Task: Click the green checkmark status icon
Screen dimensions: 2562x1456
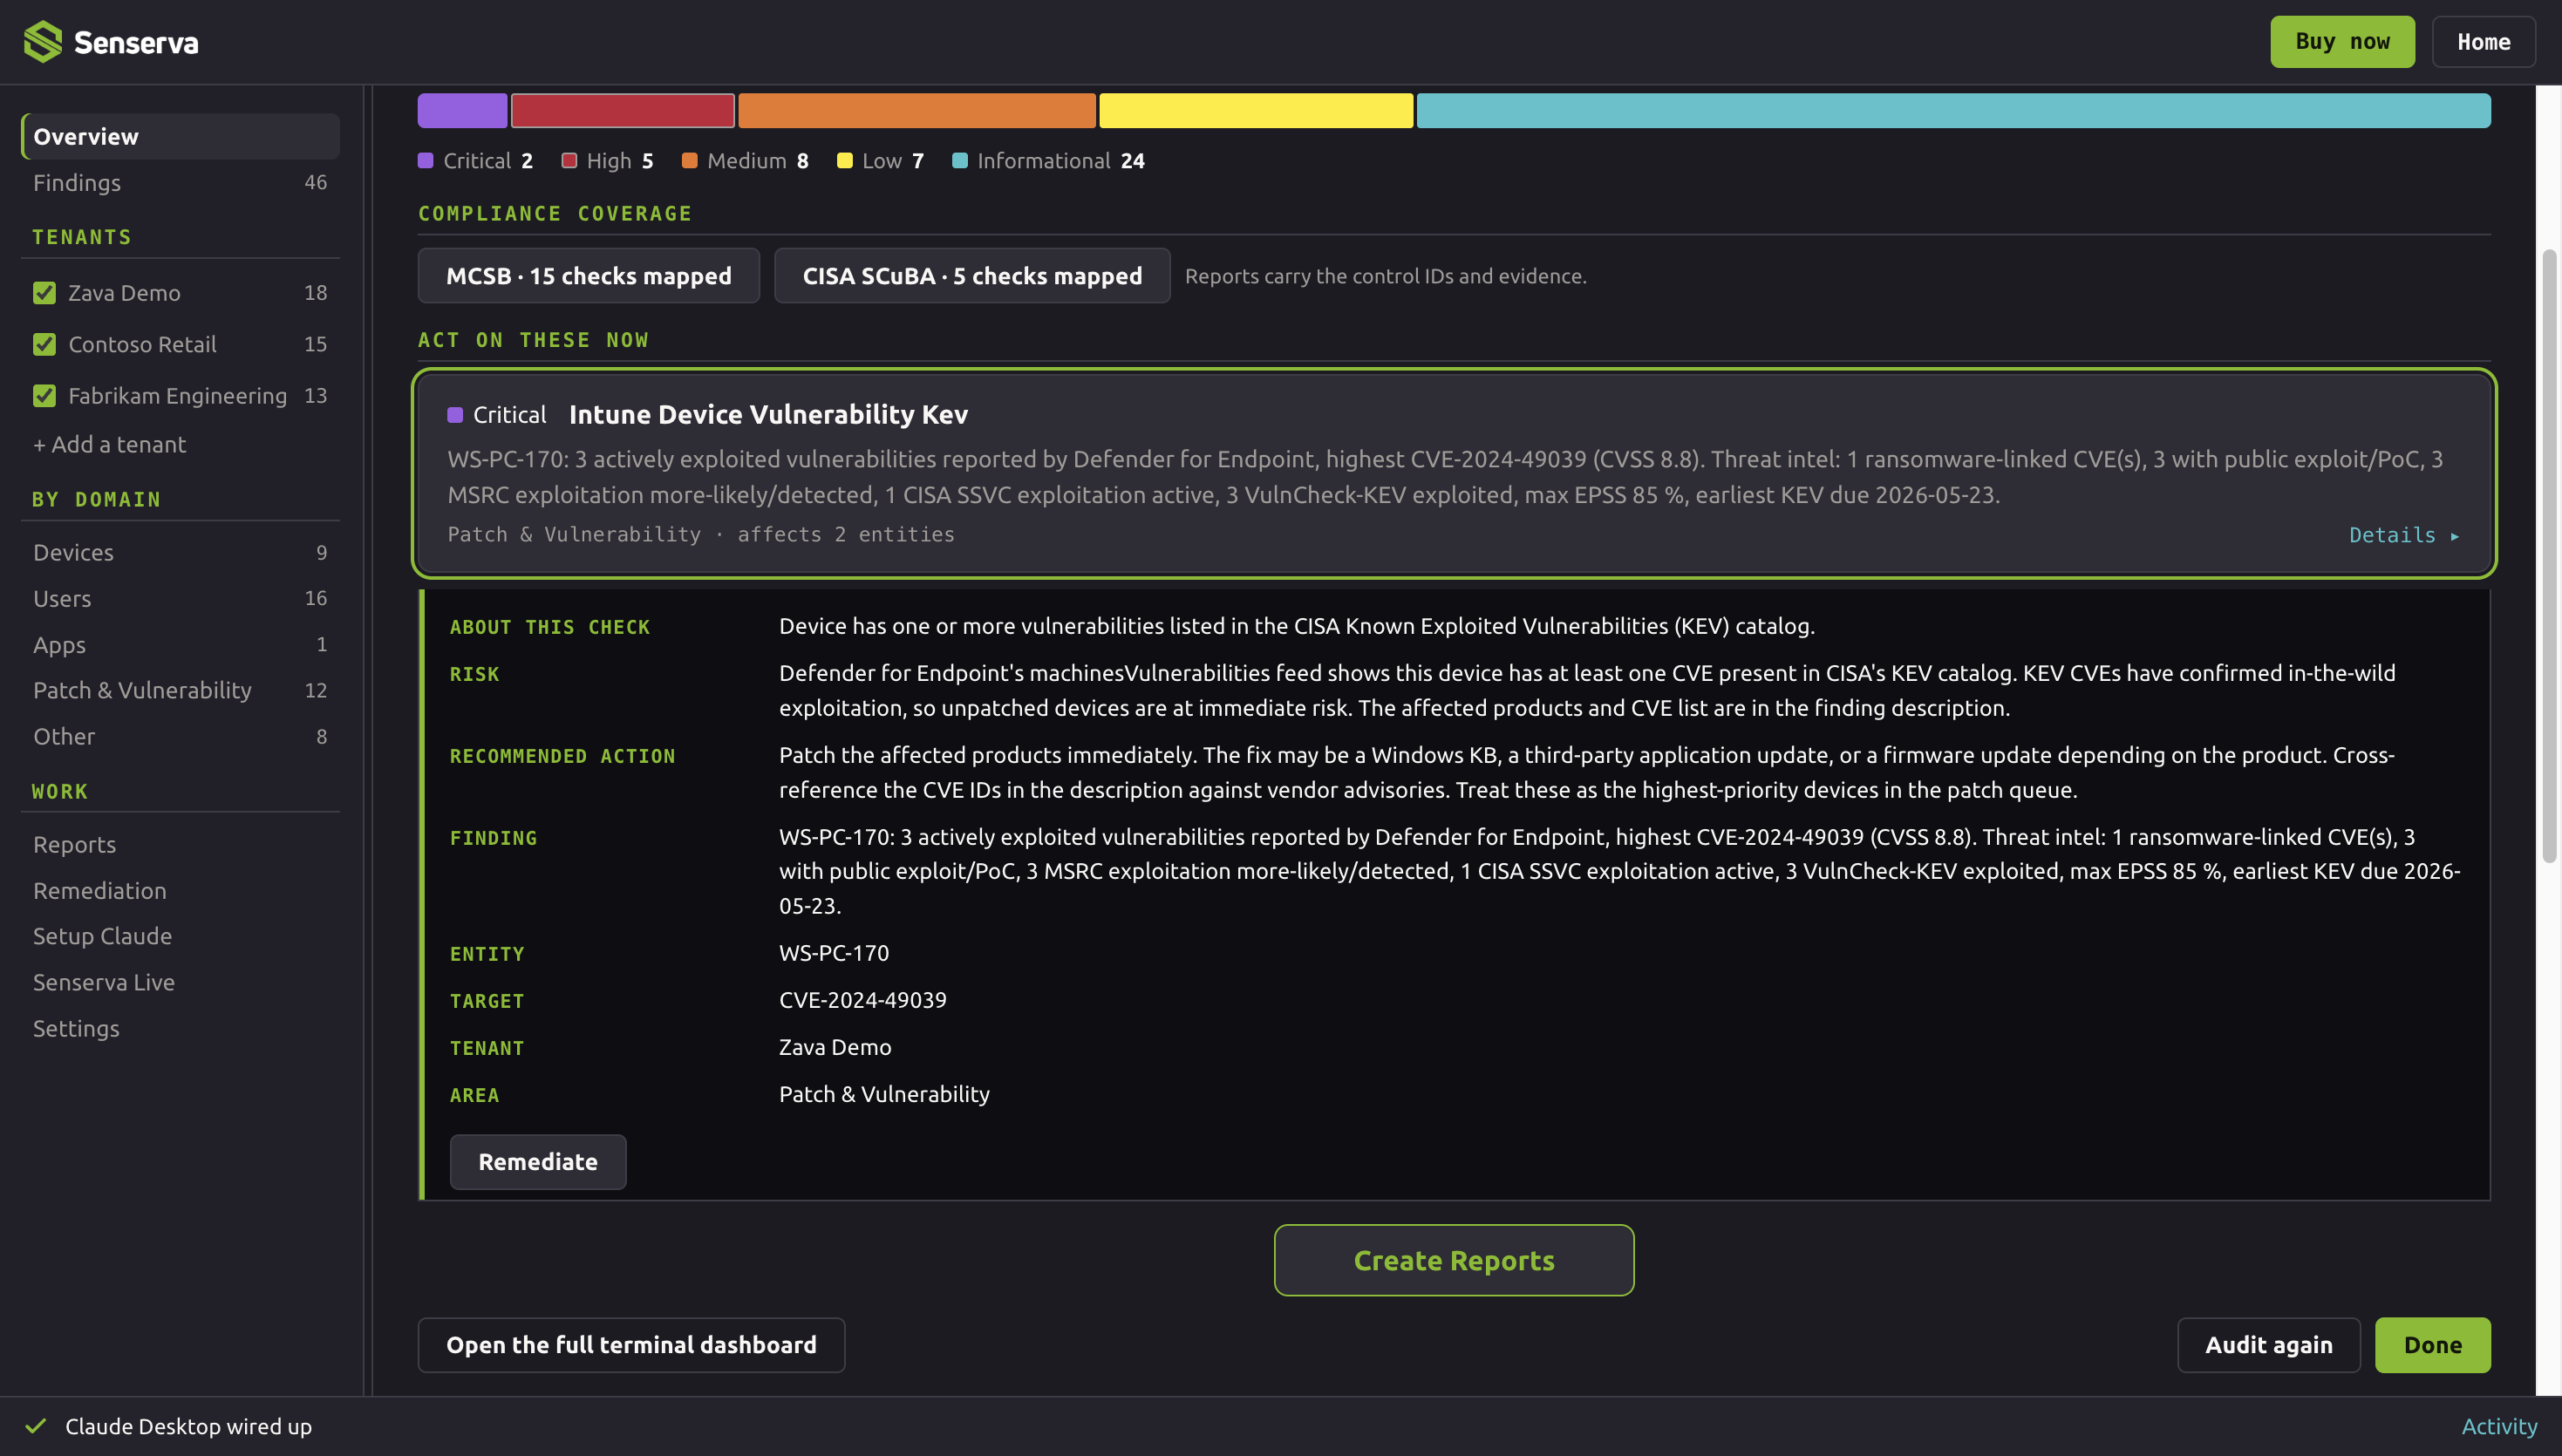Action: [36, 1426]
